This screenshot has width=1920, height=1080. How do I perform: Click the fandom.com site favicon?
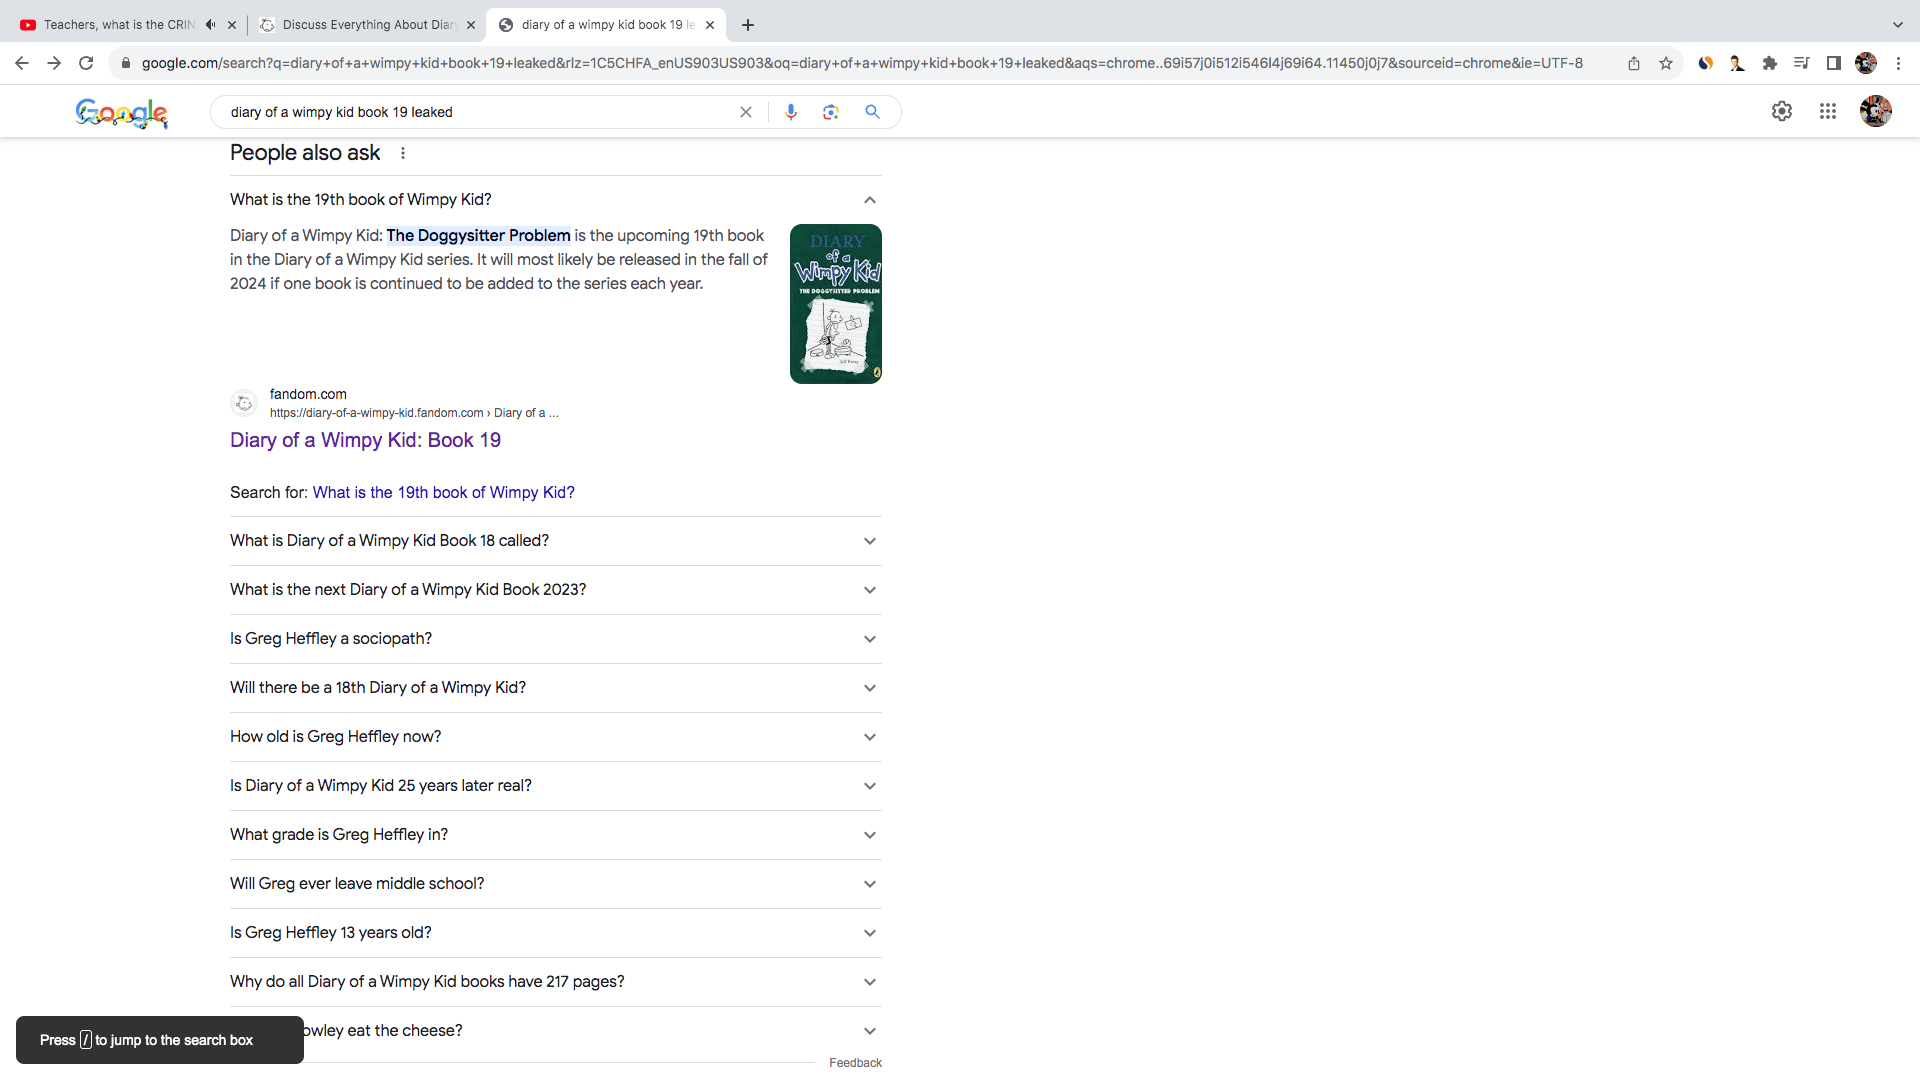244,403
